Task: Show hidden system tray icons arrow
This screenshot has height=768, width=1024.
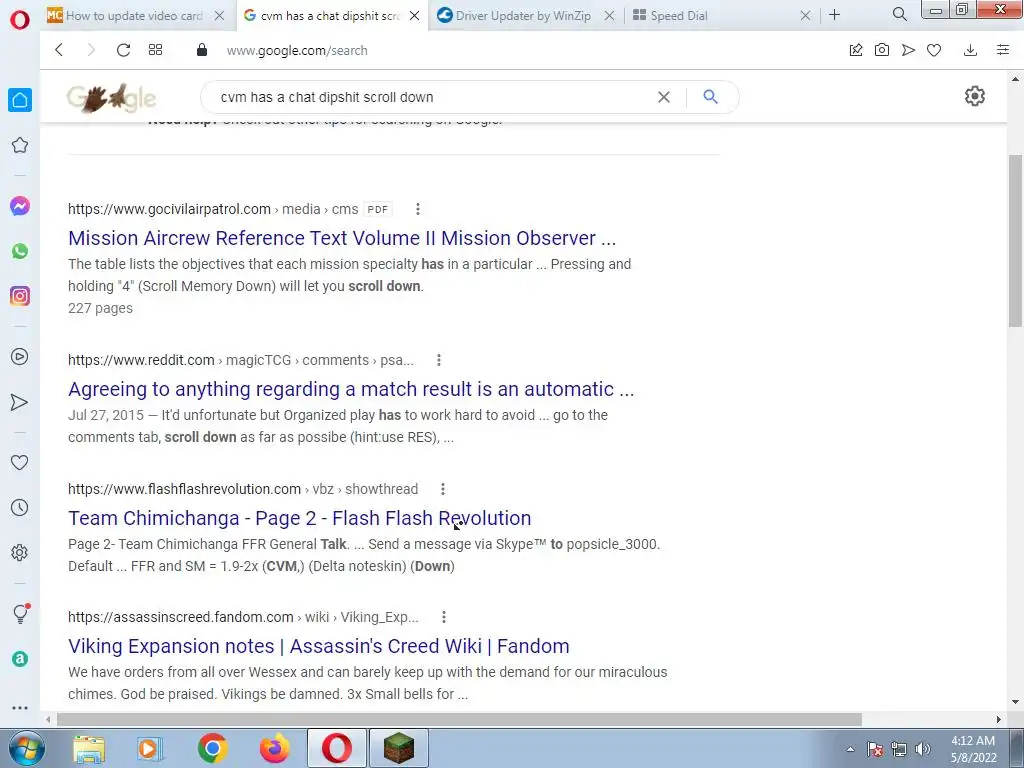Action: point(850,749)
